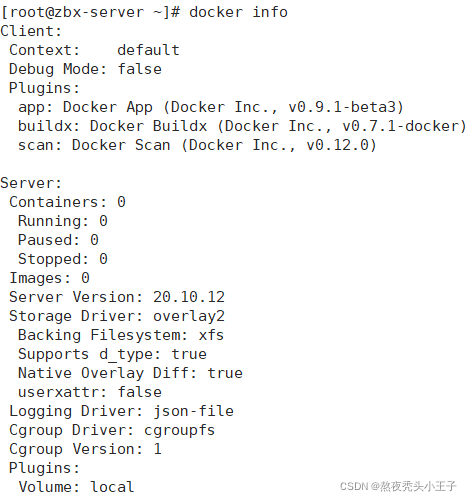Select the 'Native Overlay Diff: true' line
This screenshot has height=501, width=472.
point(130,373)
